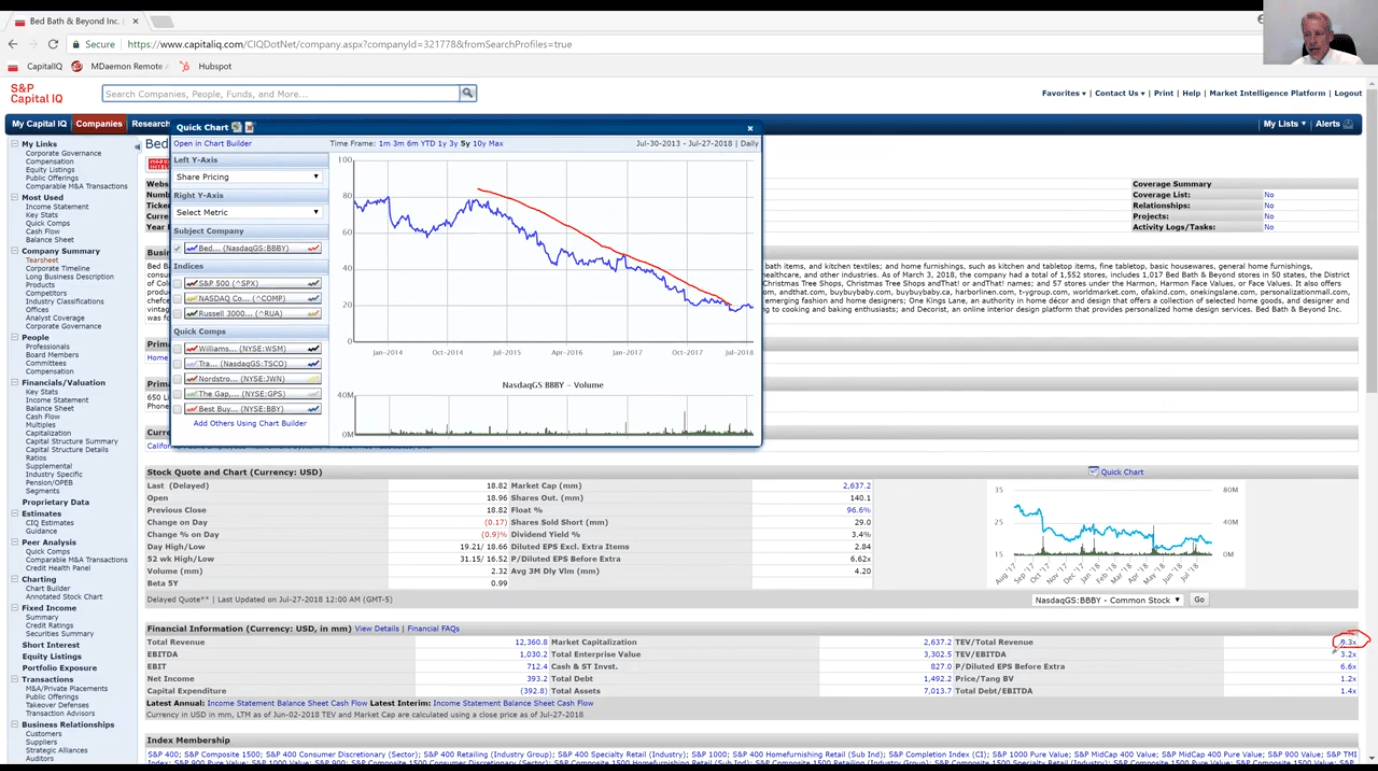Close the Quick Chart popup

pyautogui.click(x=750, y=128)
